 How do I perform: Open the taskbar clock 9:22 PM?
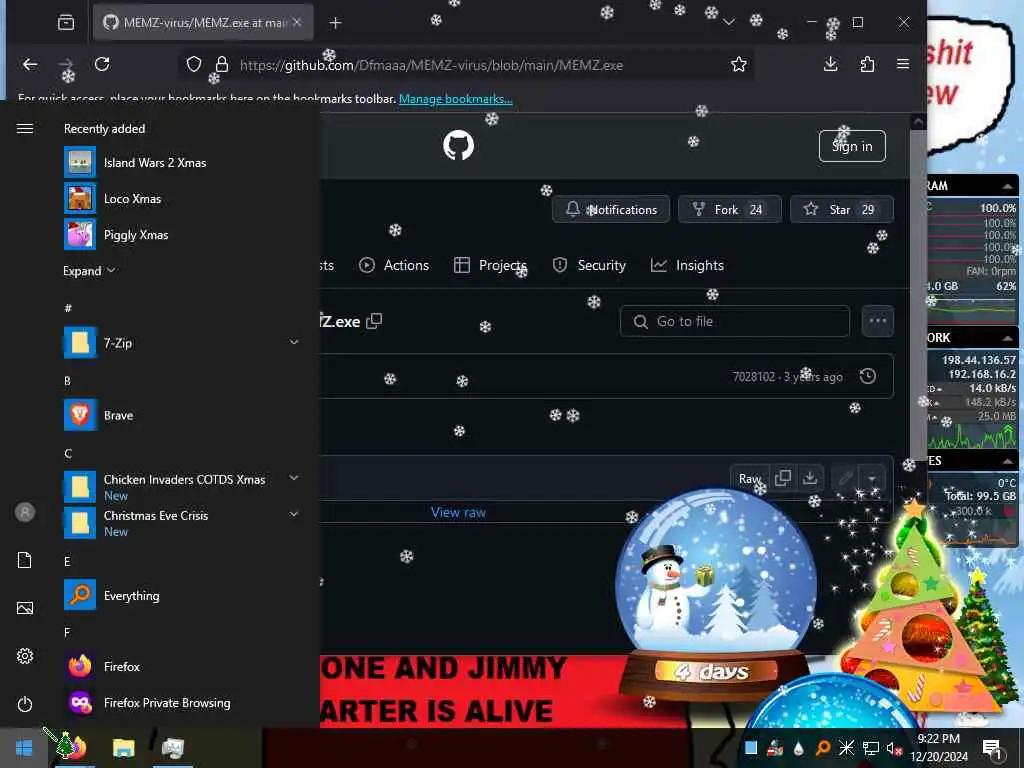(x=939, y=748)
